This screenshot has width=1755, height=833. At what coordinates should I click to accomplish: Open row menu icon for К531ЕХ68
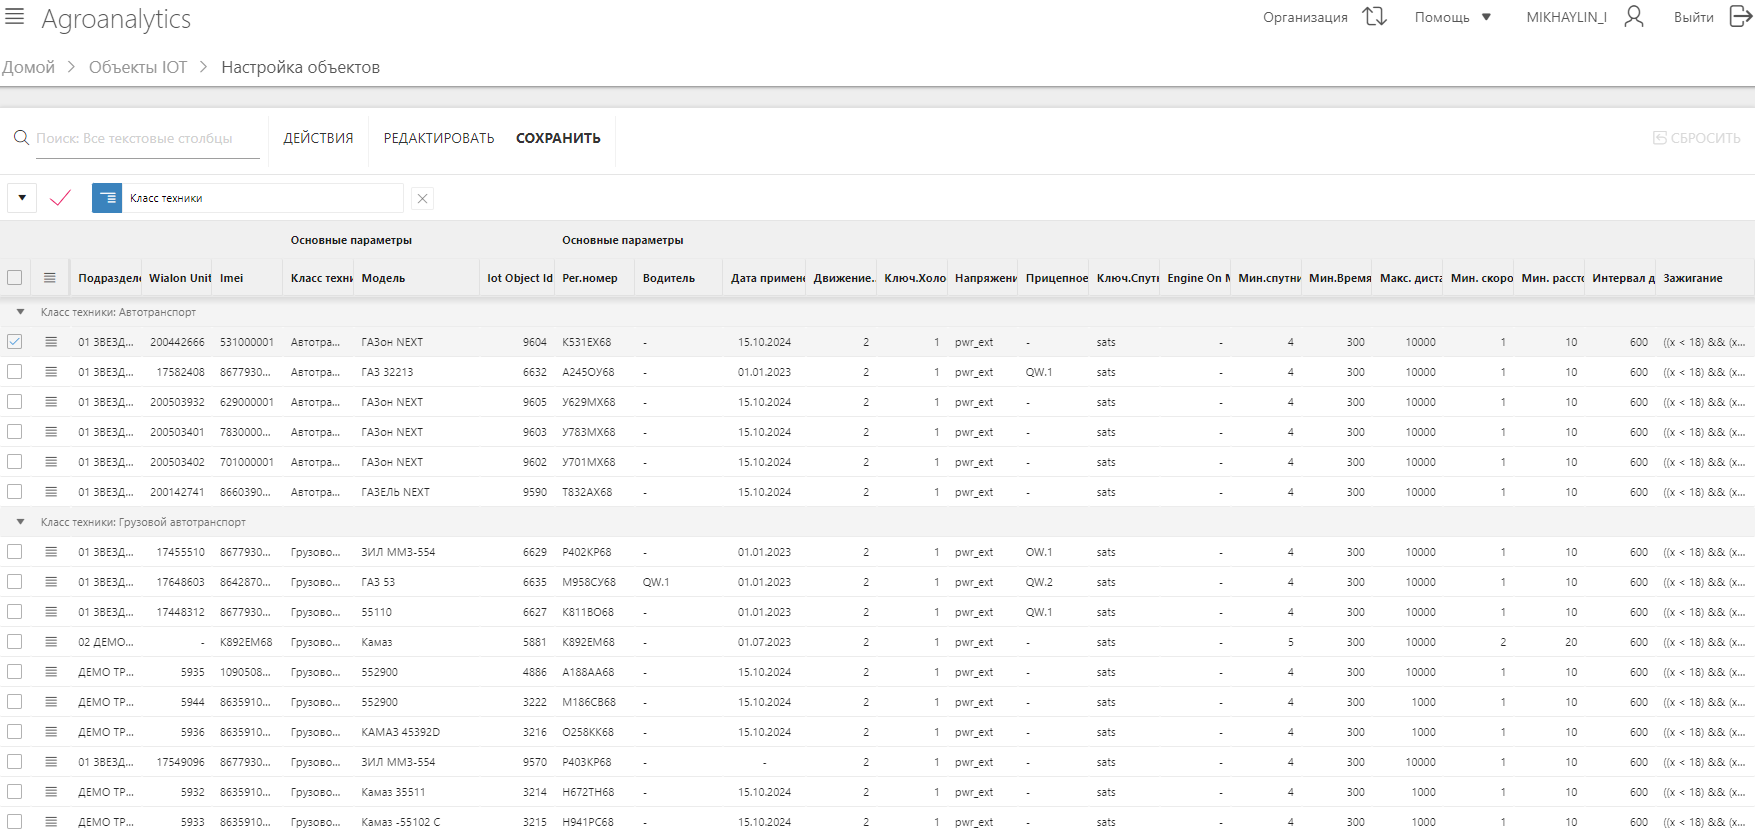51,342
